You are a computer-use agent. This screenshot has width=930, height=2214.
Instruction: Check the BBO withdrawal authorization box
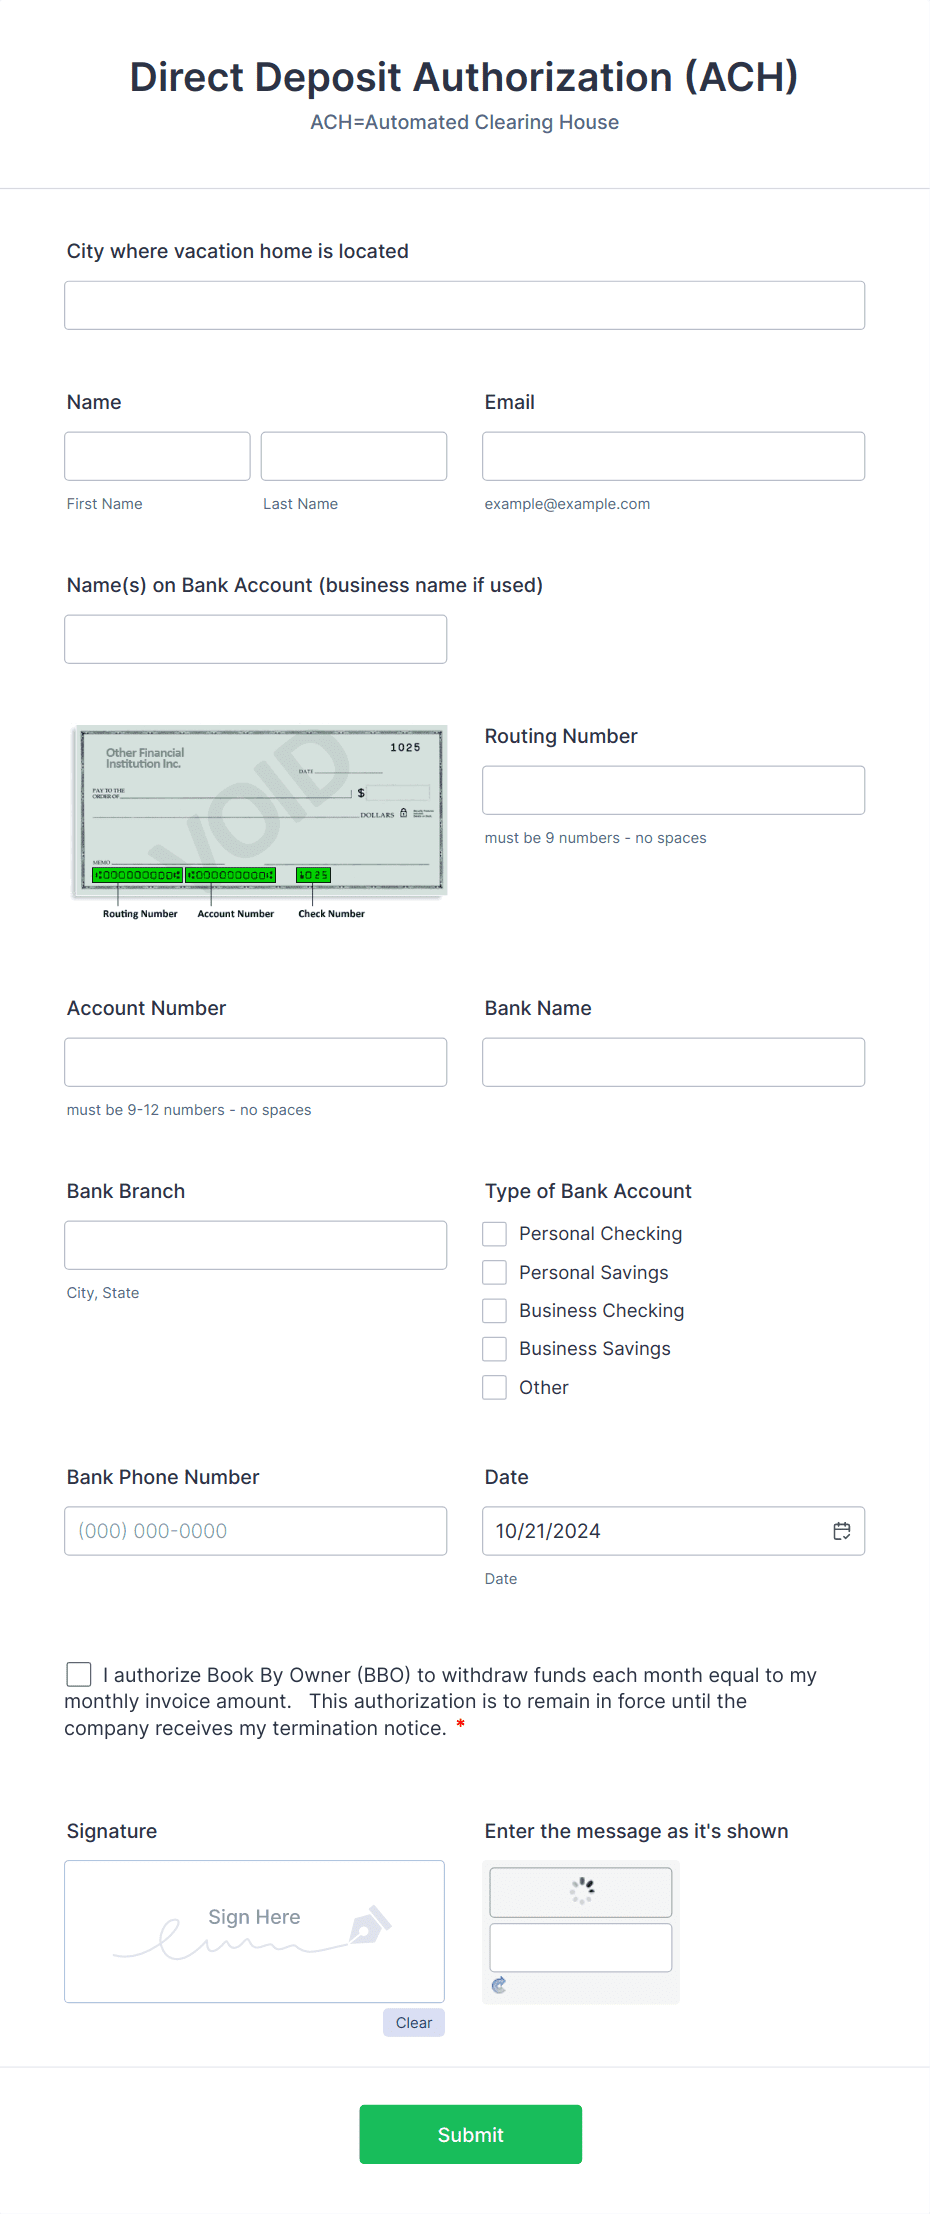[78, 1673]
